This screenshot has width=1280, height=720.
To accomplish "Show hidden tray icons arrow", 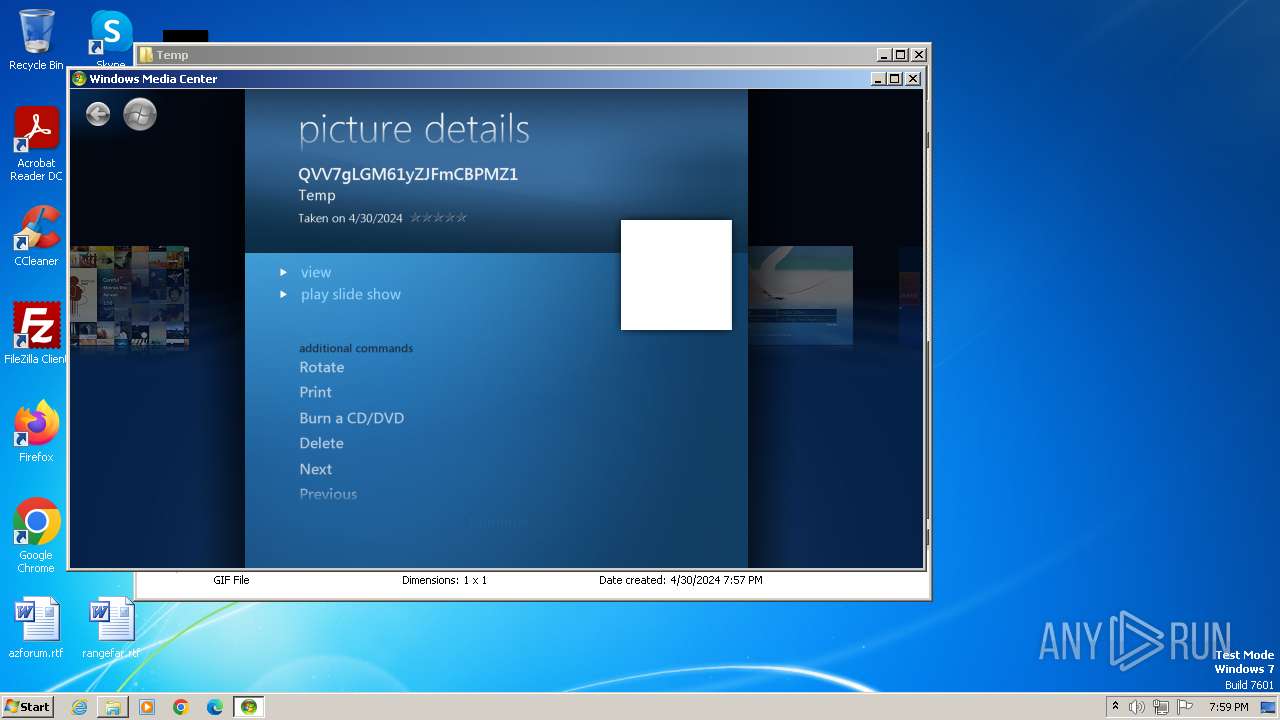I will 1115,707.
